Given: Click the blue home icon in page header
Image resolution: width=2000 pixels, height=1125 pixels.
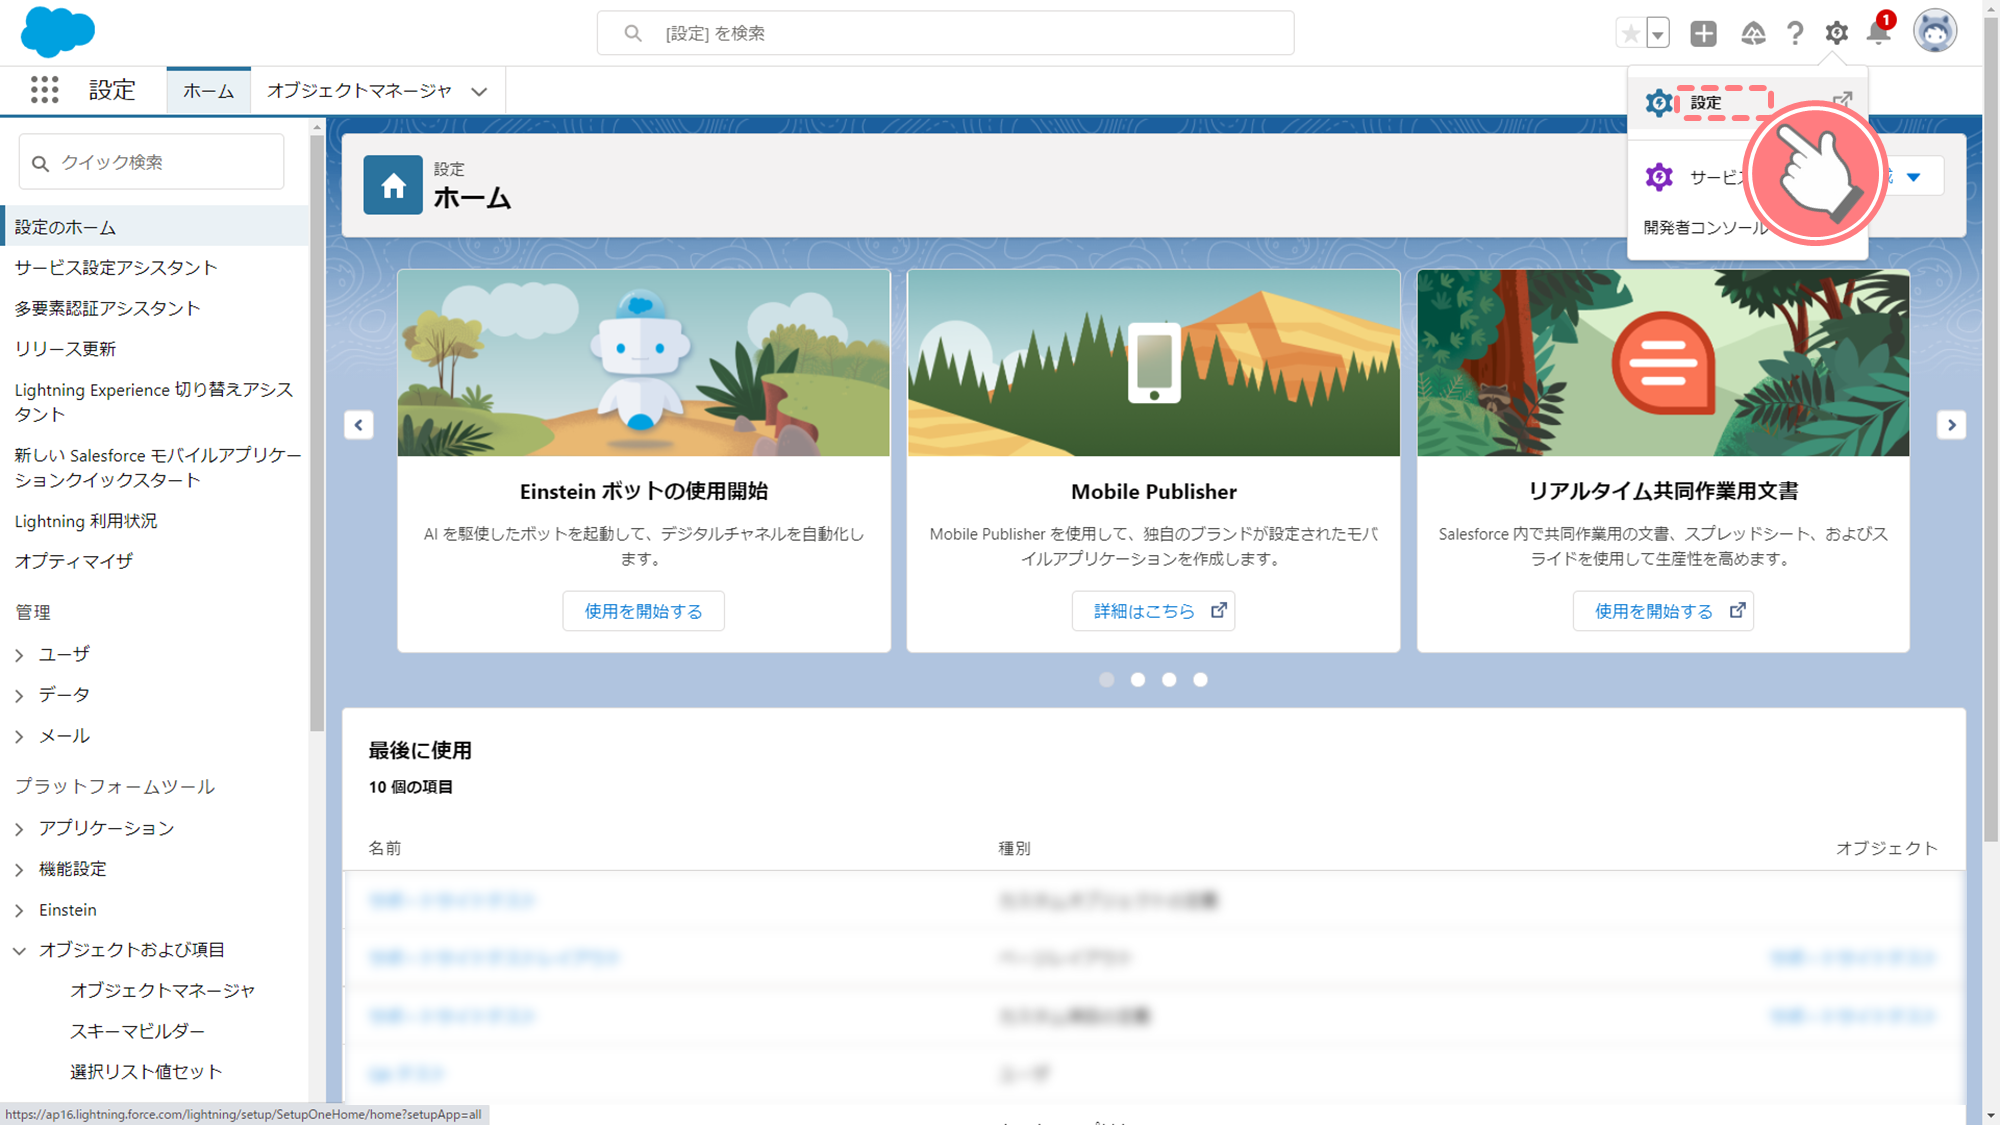Looking at the screenshot, I should click(393, 185).
